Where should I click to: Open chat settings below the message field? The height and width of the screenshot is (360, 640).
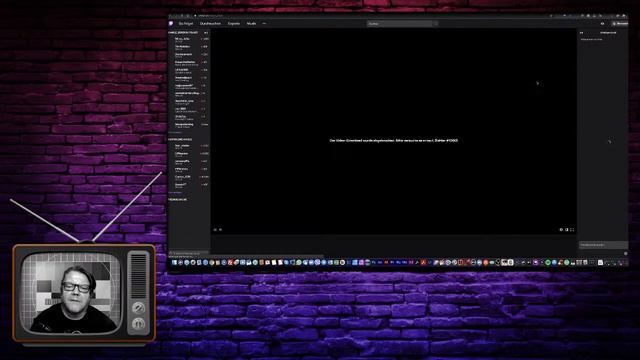[x=626, y=253]
